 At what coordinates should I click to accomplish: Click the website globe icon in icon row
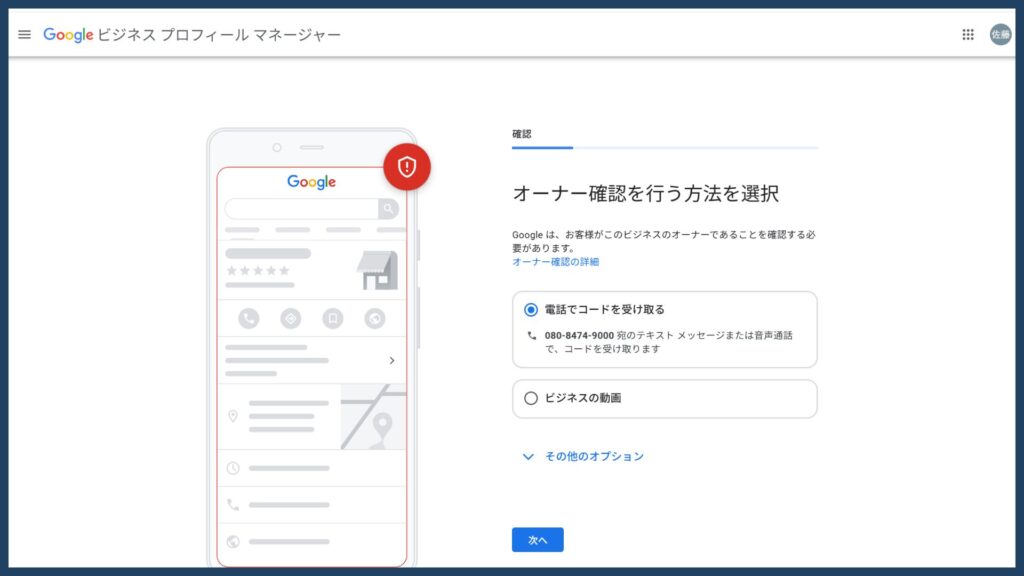point(375,319)
